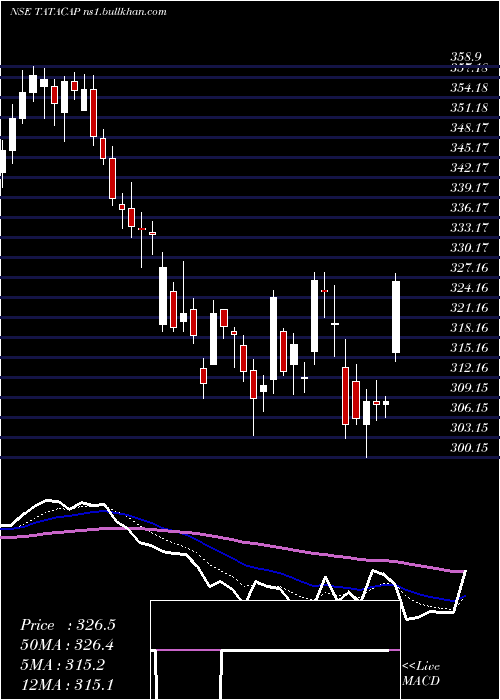Click the 342.17 price axis label
This screenshot has height=700, width=500.
point(468,168)
